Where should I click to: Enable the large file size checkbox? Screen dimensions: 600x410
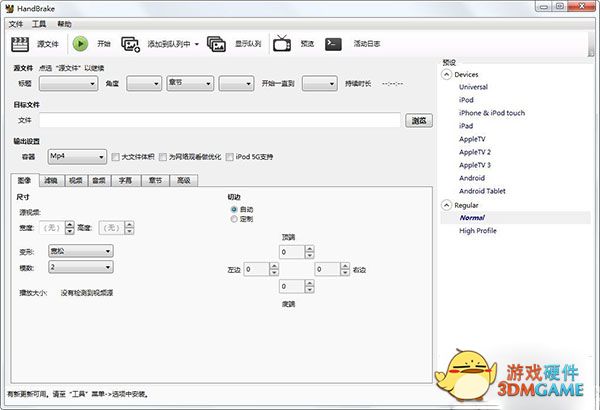pyautogui.click(x=116, y=157)
